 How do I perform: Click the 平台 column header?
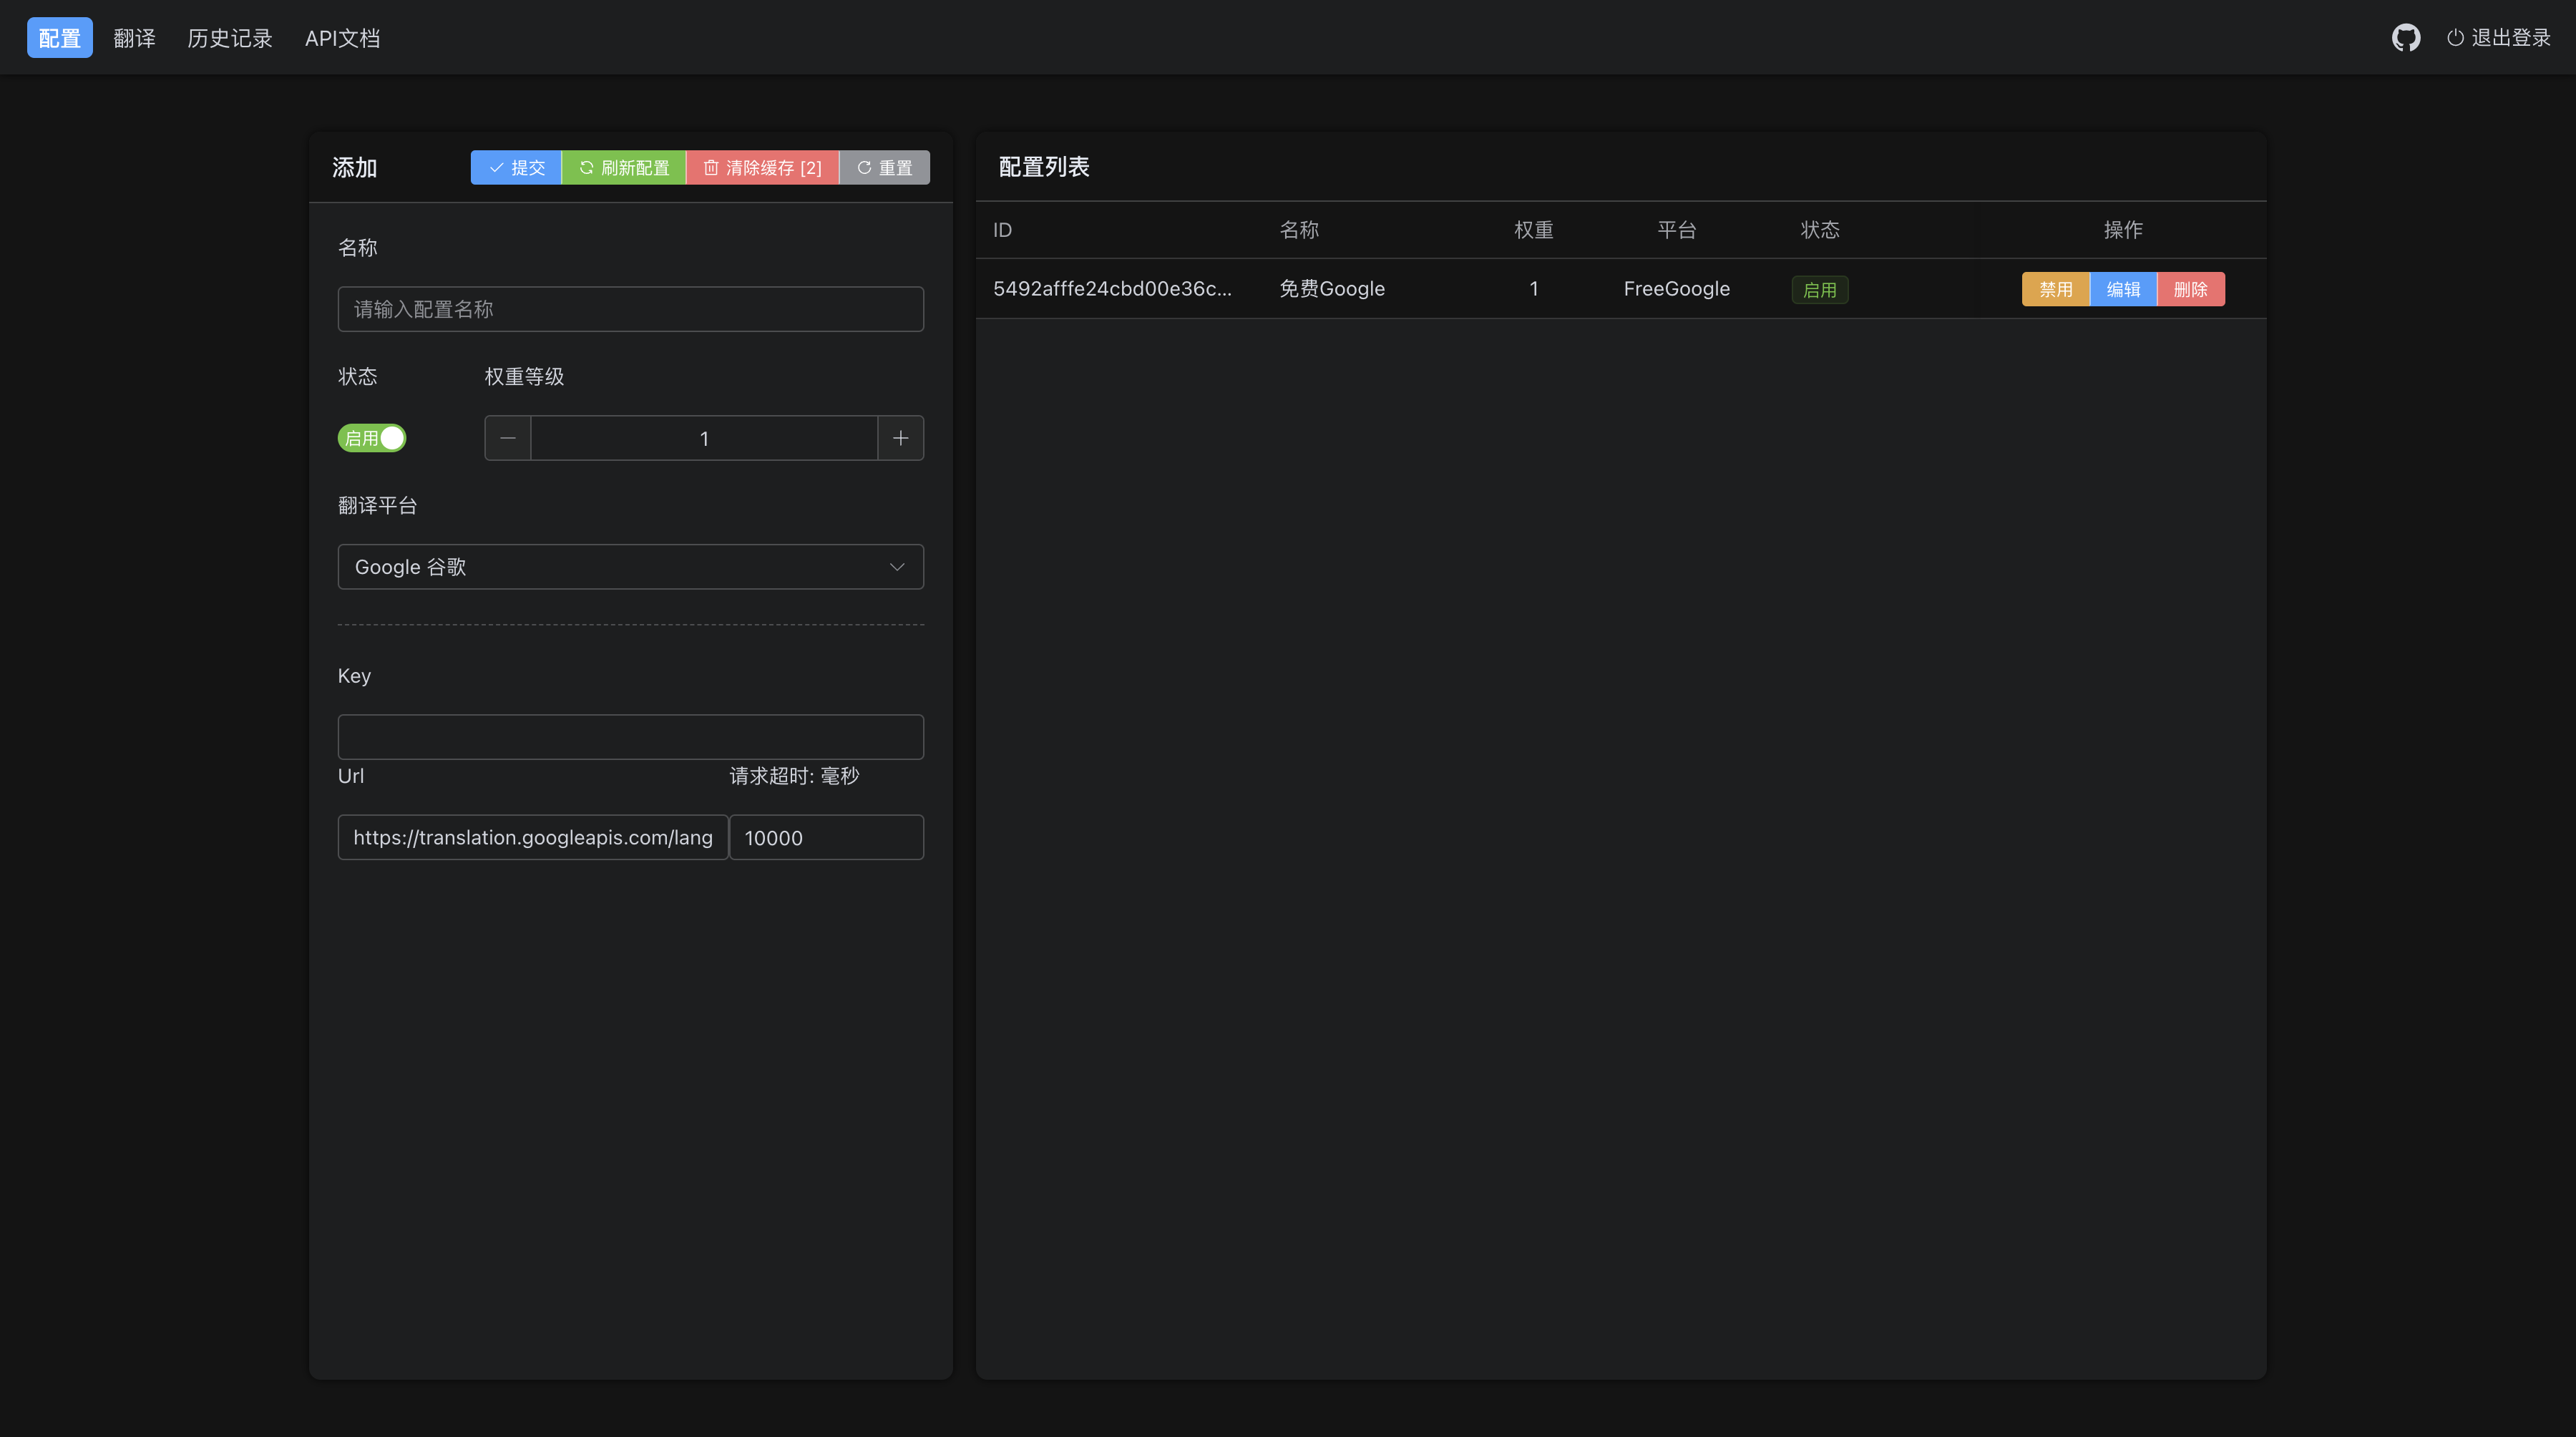pos(1676,229)
